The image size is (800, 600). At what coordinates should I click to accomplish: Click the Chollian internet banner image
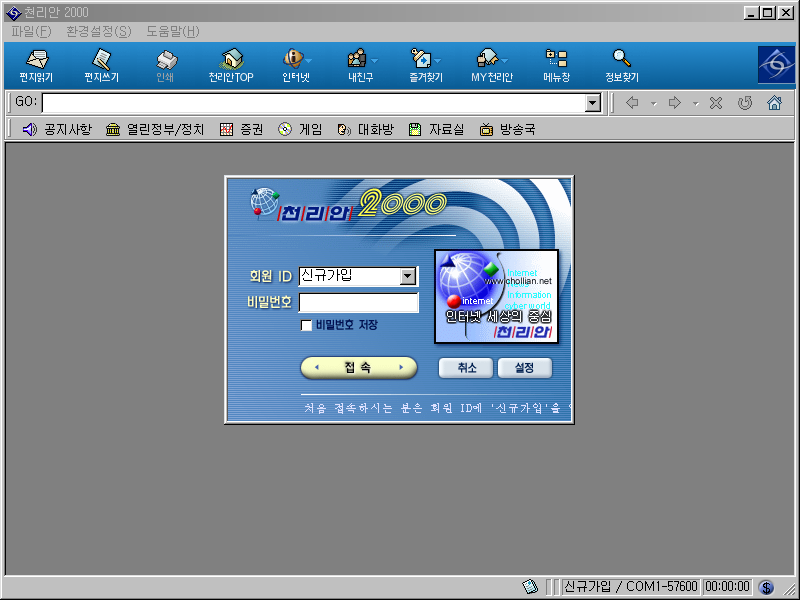pyautogui.click(x=496, y=296)
